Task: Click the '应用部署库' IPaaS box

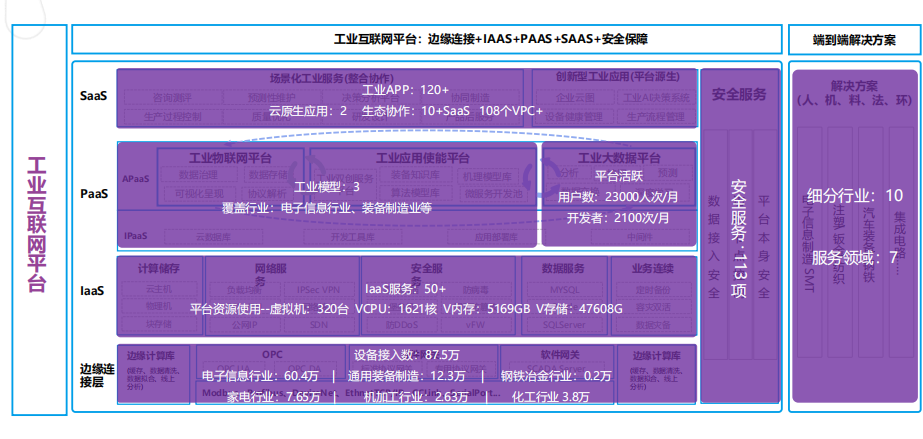Action: point(495,238)
